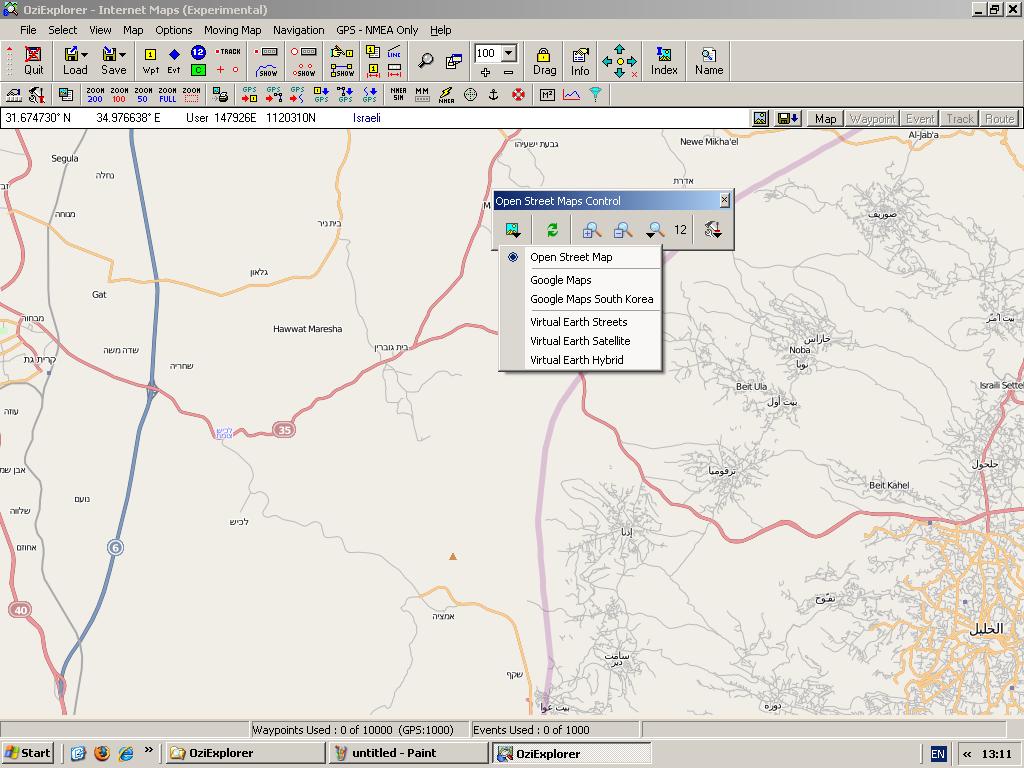
Task: Switch map source to Google Maps
Action: click(560, 280)
